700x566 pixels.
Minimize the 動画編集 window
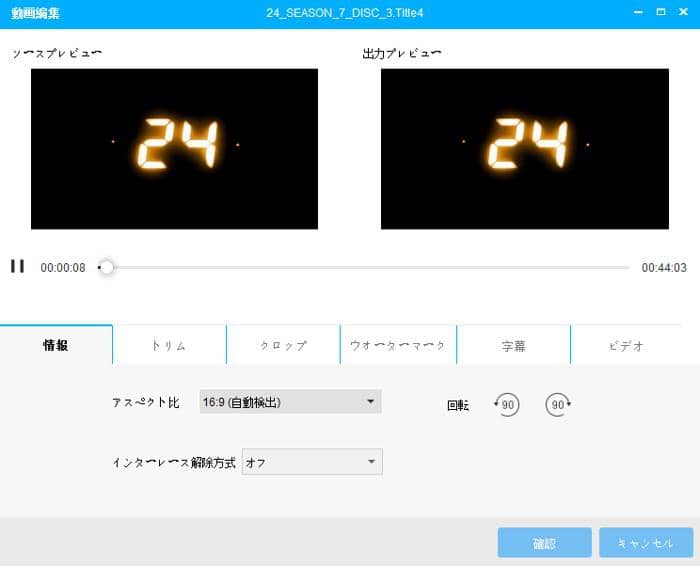click(x=638, y=12)
